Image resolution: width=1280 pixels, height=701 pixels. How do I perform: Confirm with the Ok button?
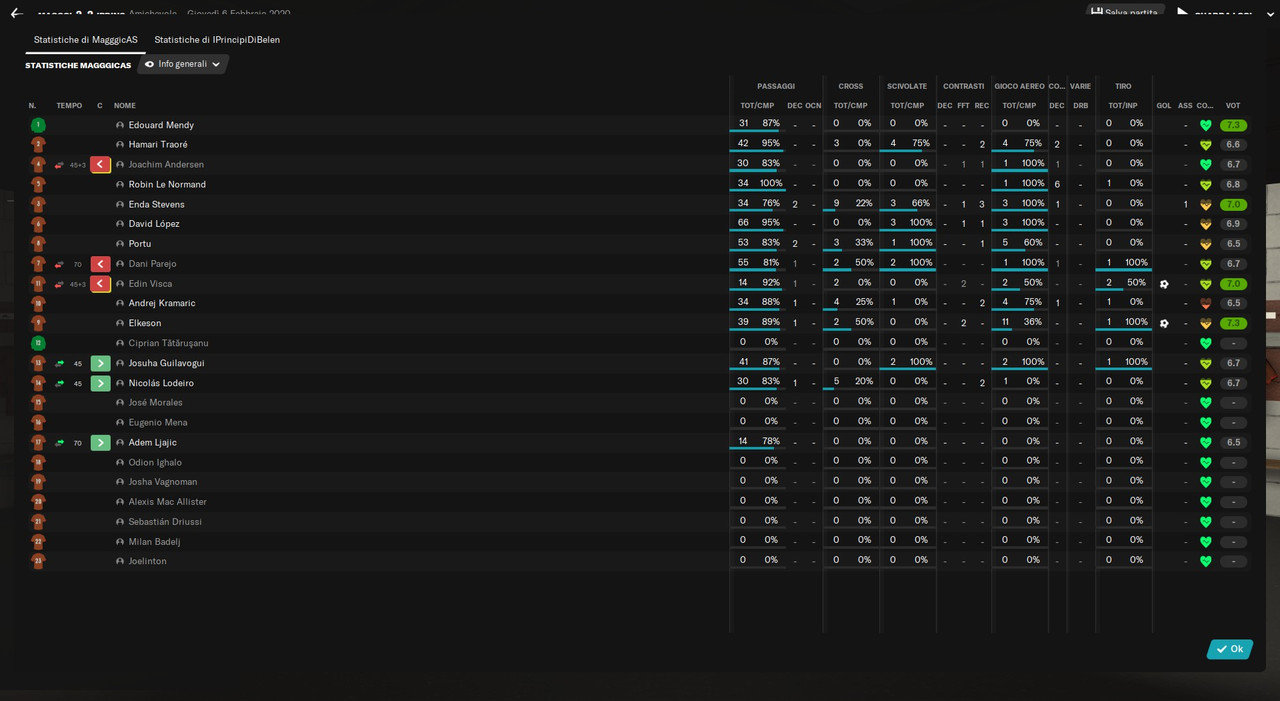pos(1230,649)
